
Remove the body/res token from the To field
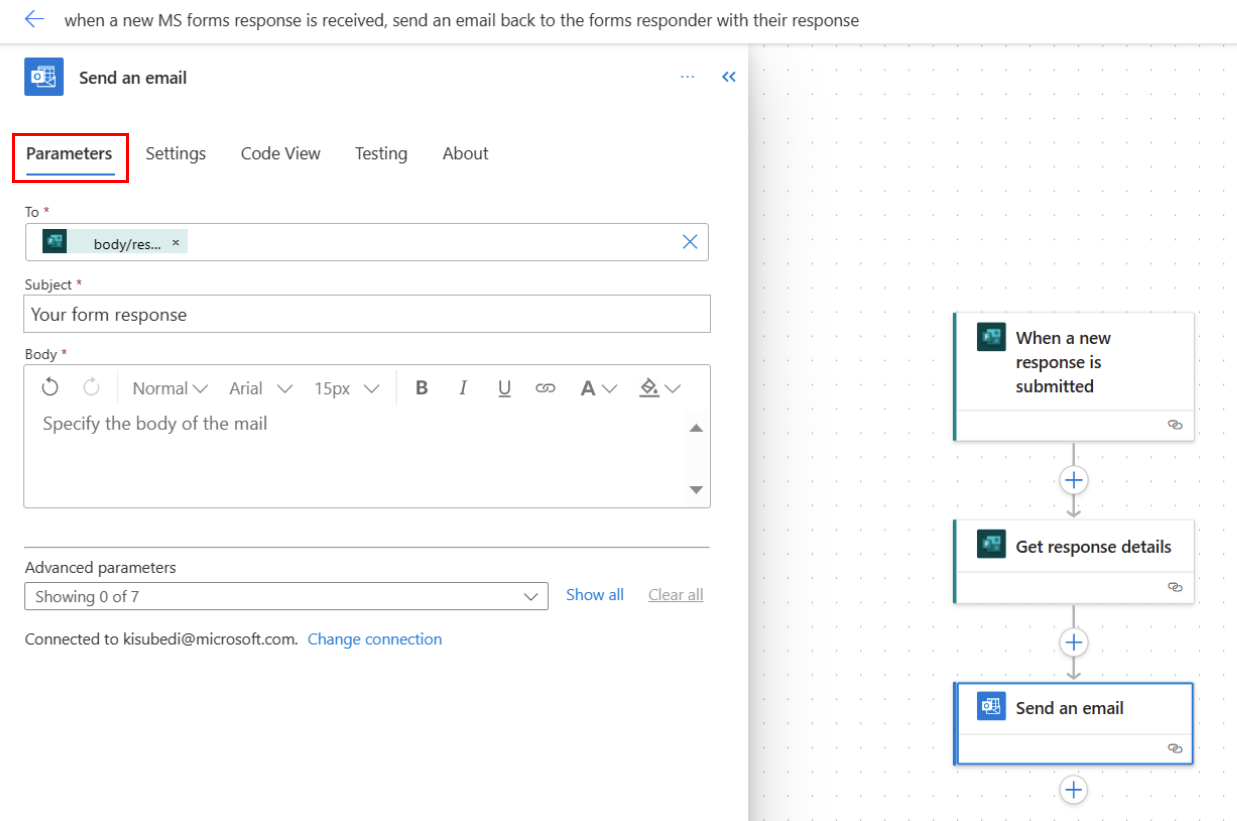(x=176, y=242)
